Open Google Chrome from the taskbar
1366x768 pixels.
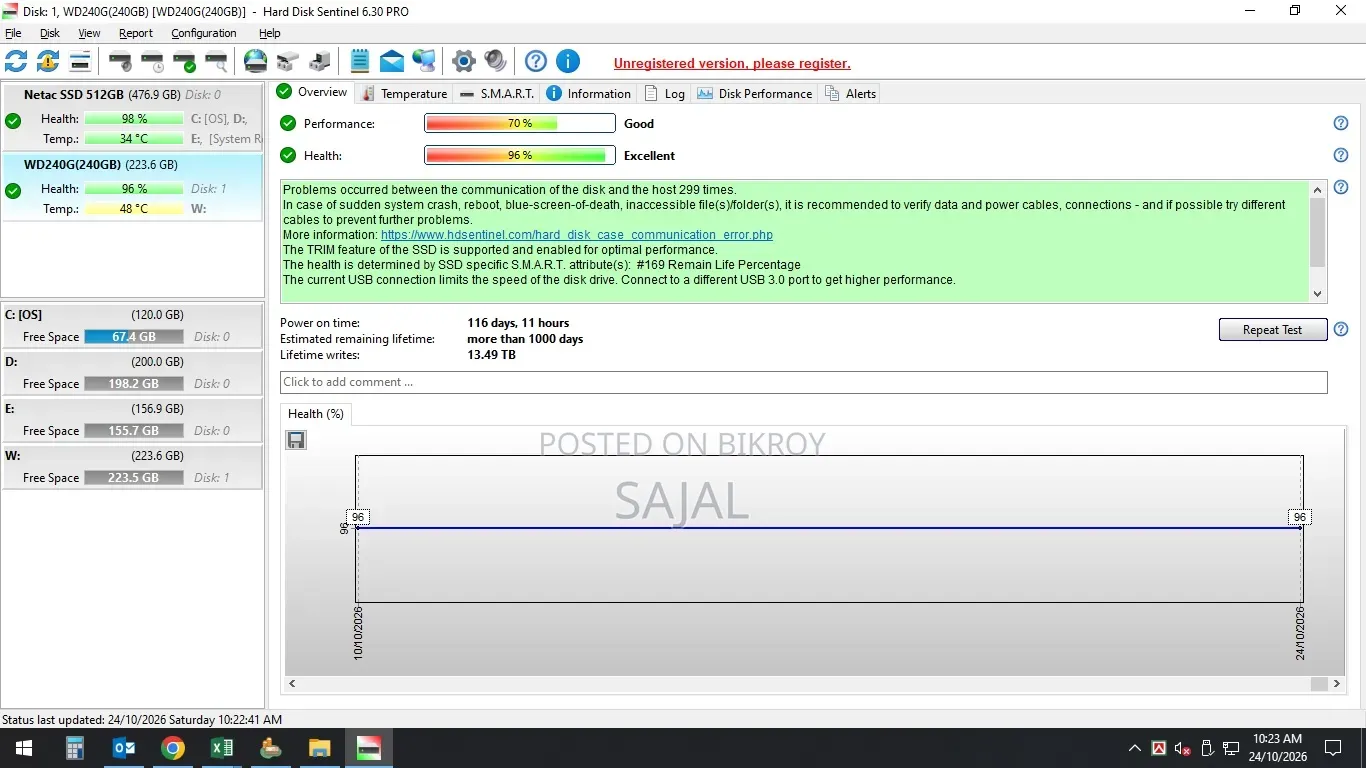(x=173, y=748)
